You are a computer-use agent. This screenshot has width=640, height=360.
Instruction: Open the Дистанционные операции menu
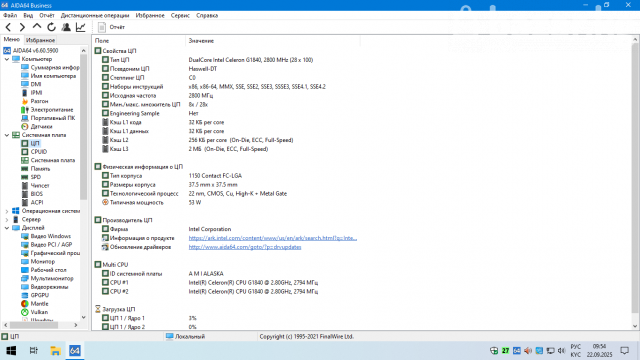point(95,16)
